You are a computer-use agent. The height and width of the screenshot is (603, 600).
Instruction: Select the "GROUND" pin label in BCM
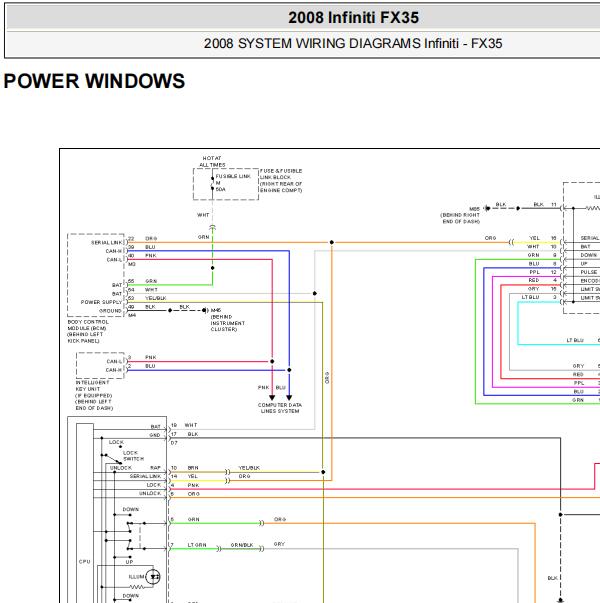click(x=110, y=311)
